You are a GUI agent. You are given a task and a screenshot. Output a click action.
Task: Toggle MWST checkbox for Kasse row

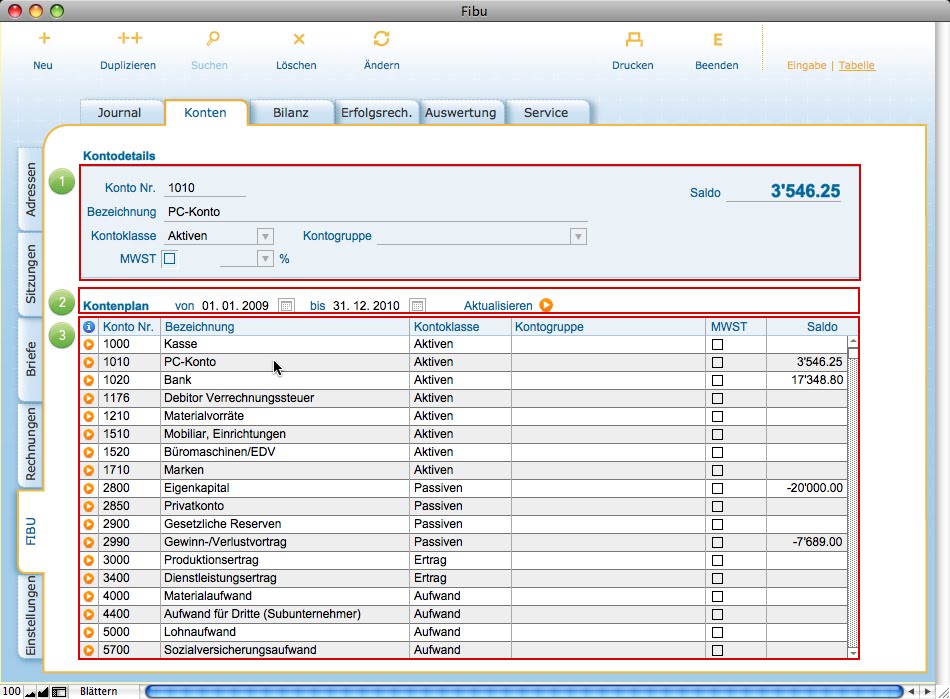pos(717,345)
